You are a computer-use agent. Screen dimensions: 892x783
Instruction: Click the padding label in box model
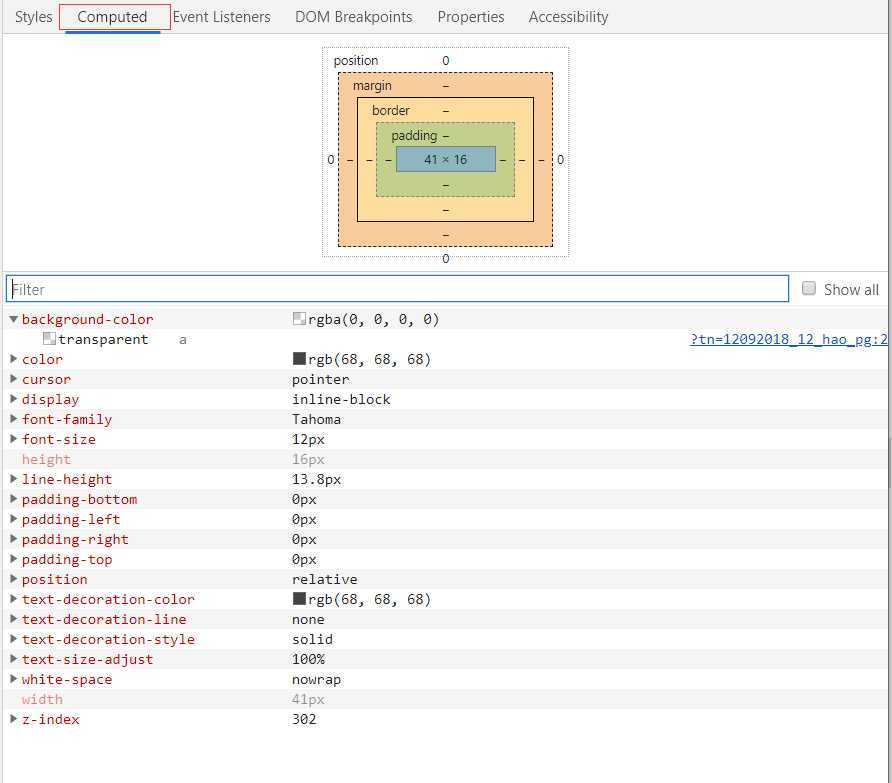(x=414, y=135)
